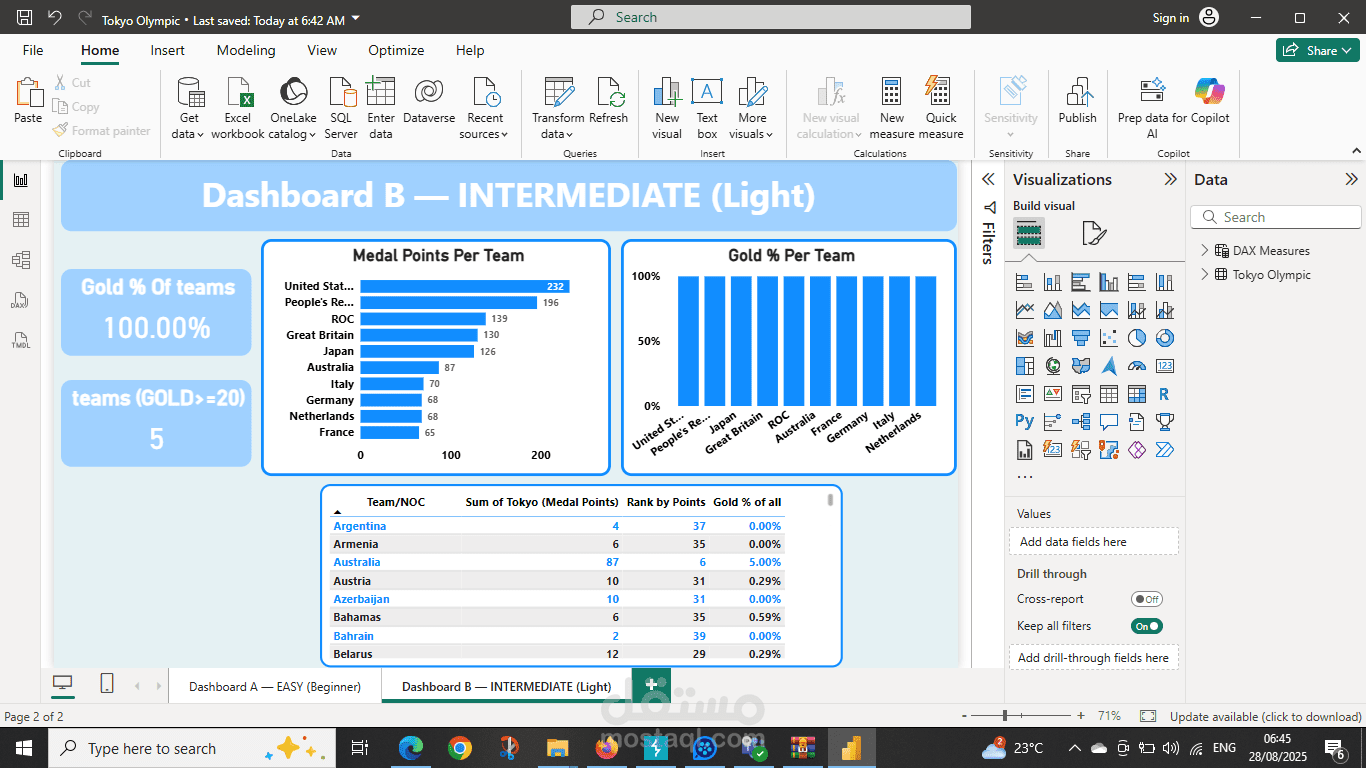Viewport: 1366px width, 768px height.
Task: Select the stacked bar chart visual
Action: pyautogui.click(x=1024, y=282)
